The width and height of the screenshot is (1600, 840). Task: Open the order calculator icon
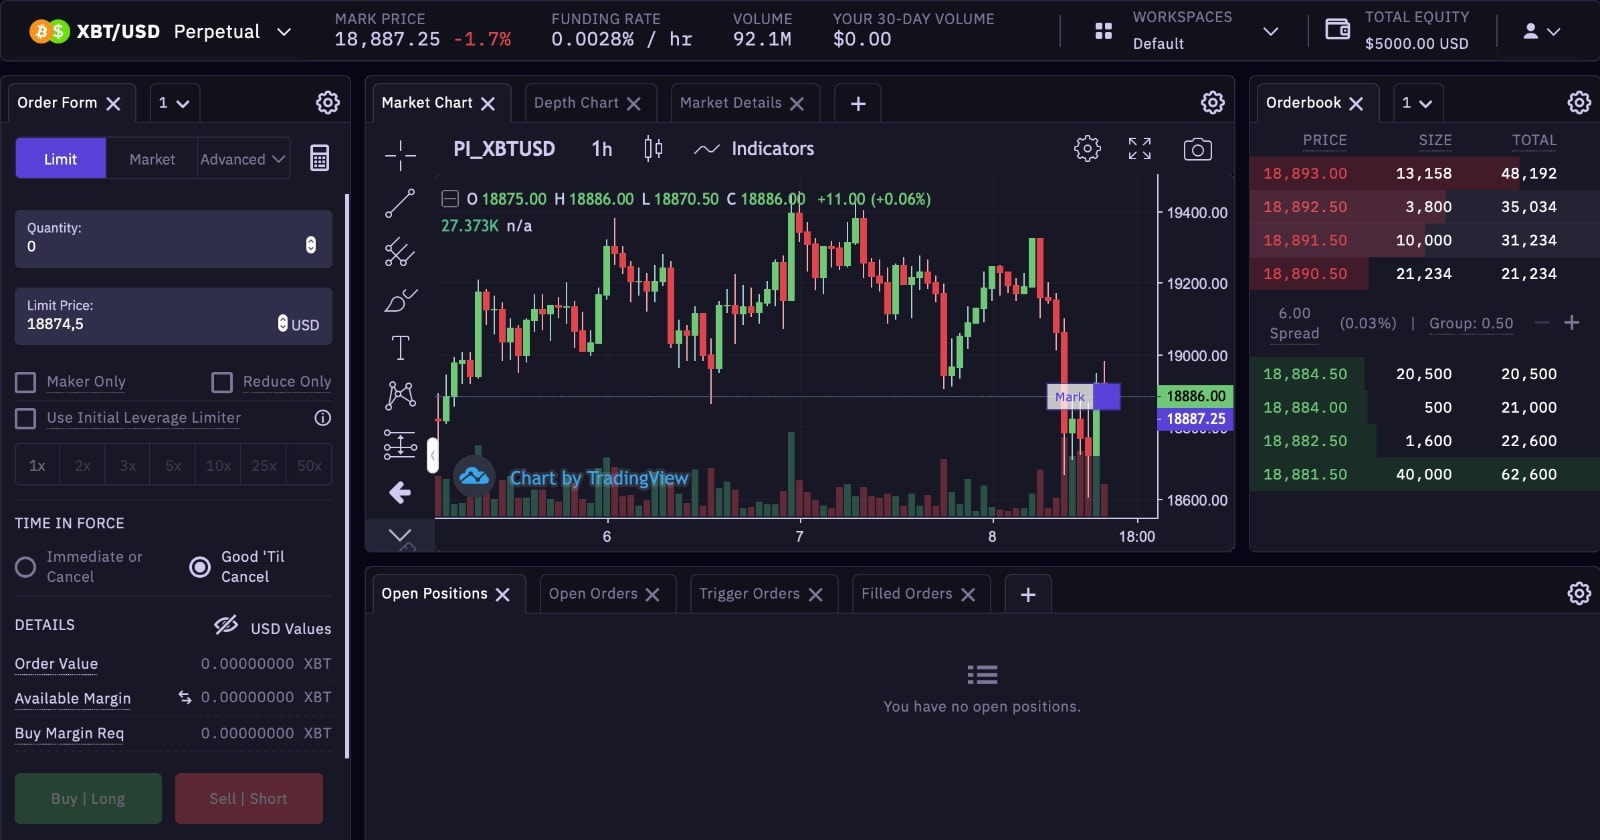[319, 158]
